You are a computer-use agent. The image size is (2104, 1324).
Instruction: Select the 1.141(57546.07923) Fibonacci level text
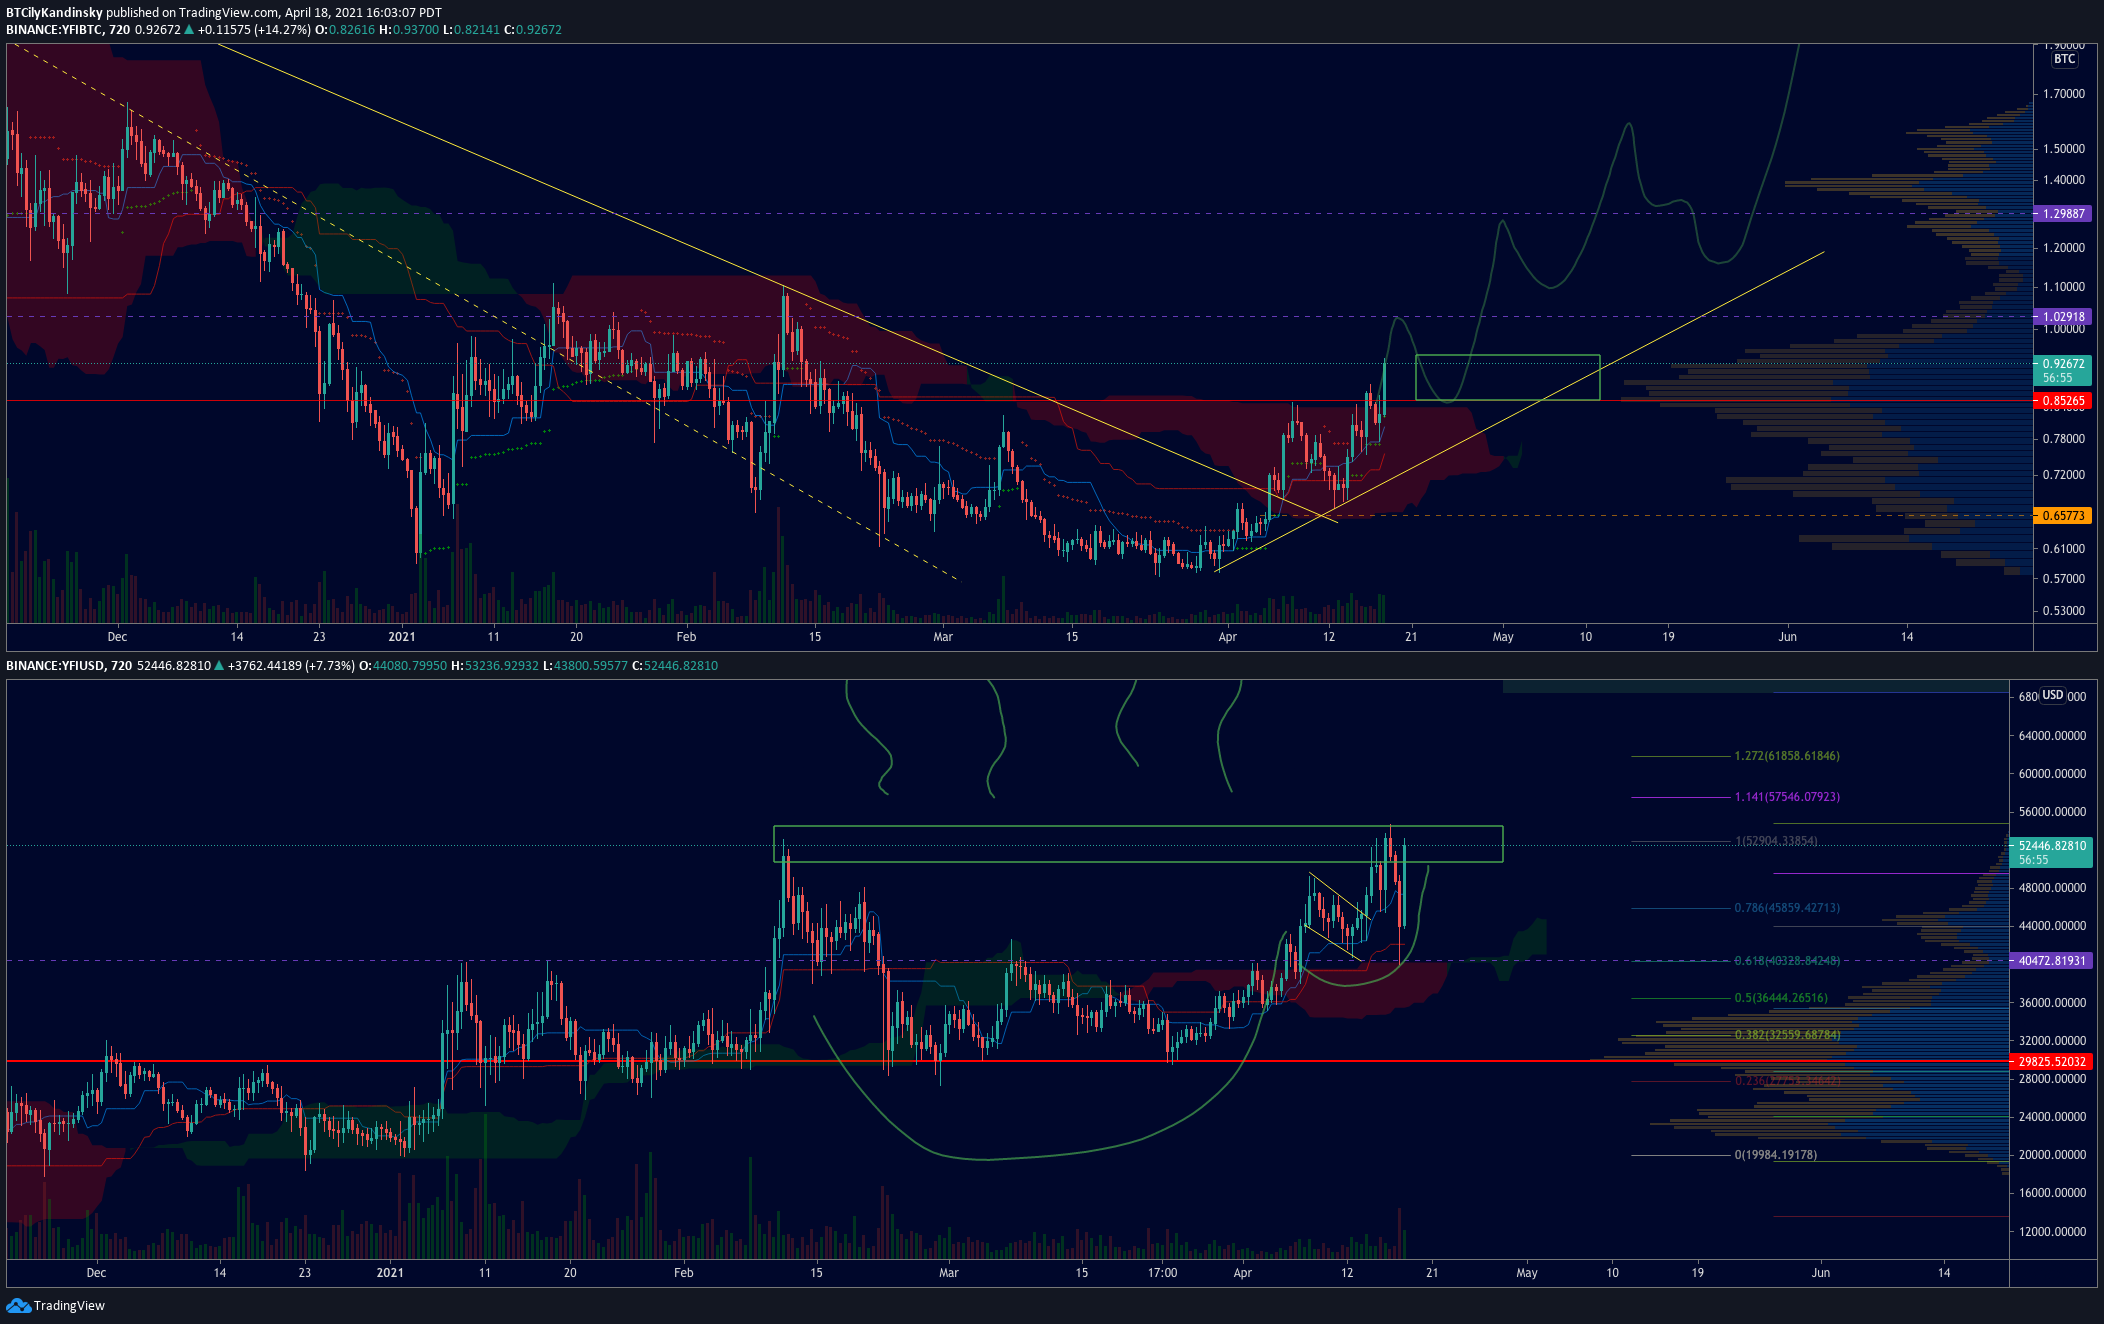[x=1787, y=797]
